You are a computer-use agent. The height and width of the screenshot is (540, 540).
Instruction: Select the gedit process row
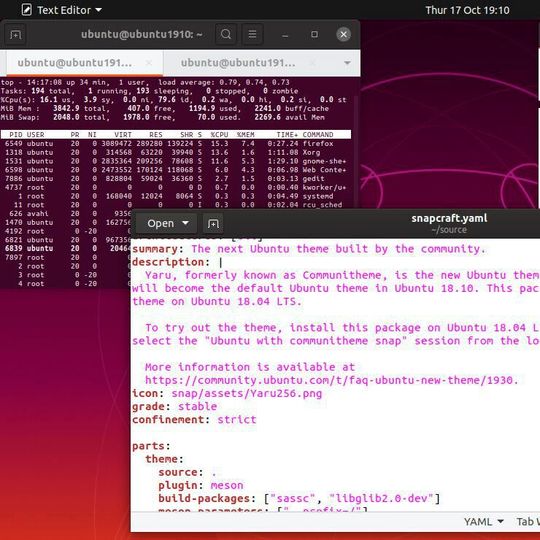pos(176,178)
